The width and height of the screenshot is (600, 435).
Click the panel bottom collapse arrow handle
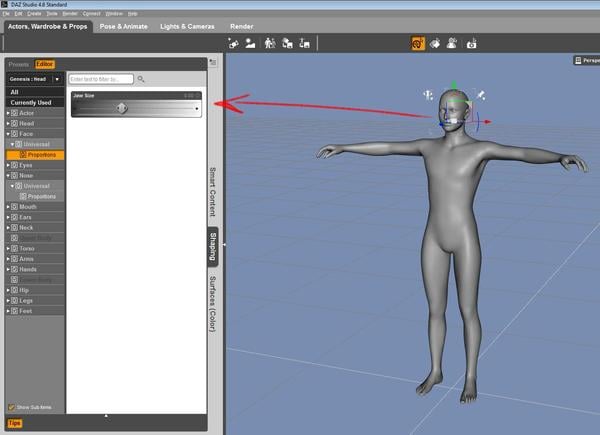[x=106, y=415]
